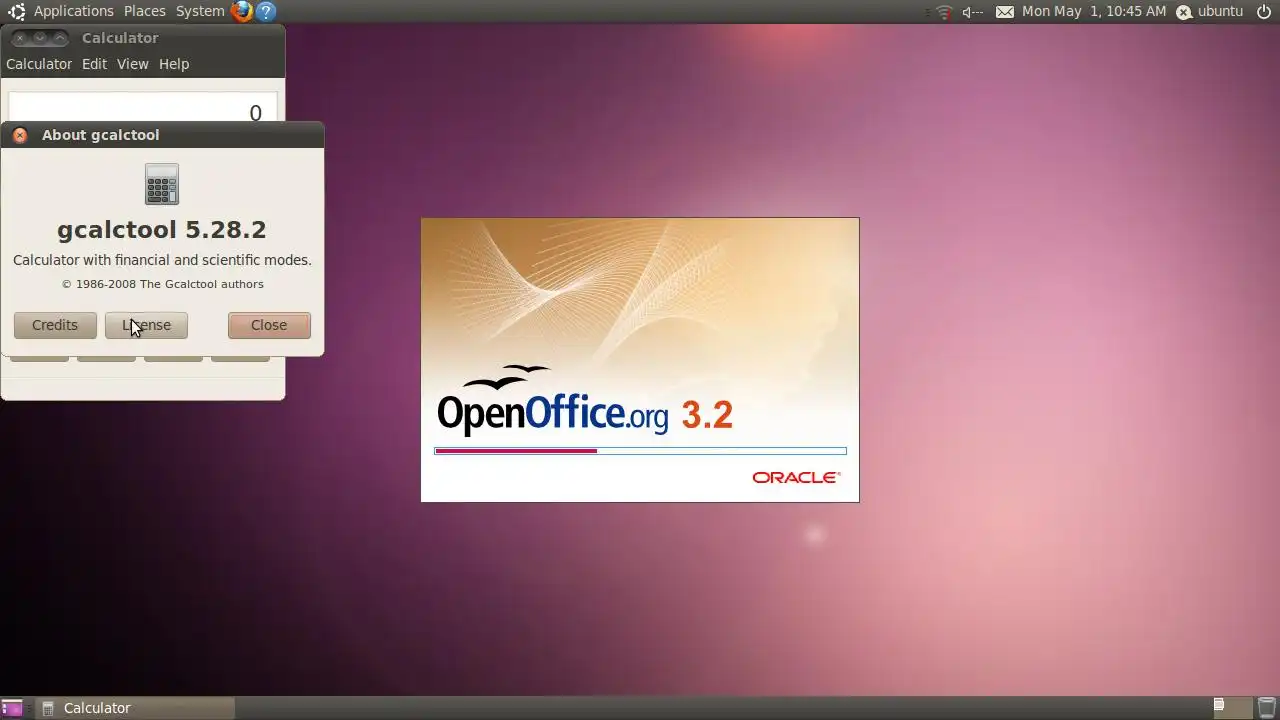Click the show desktop icon in bottom panel
Viewport: 1280px width, 720px height.
coord(12,708)
